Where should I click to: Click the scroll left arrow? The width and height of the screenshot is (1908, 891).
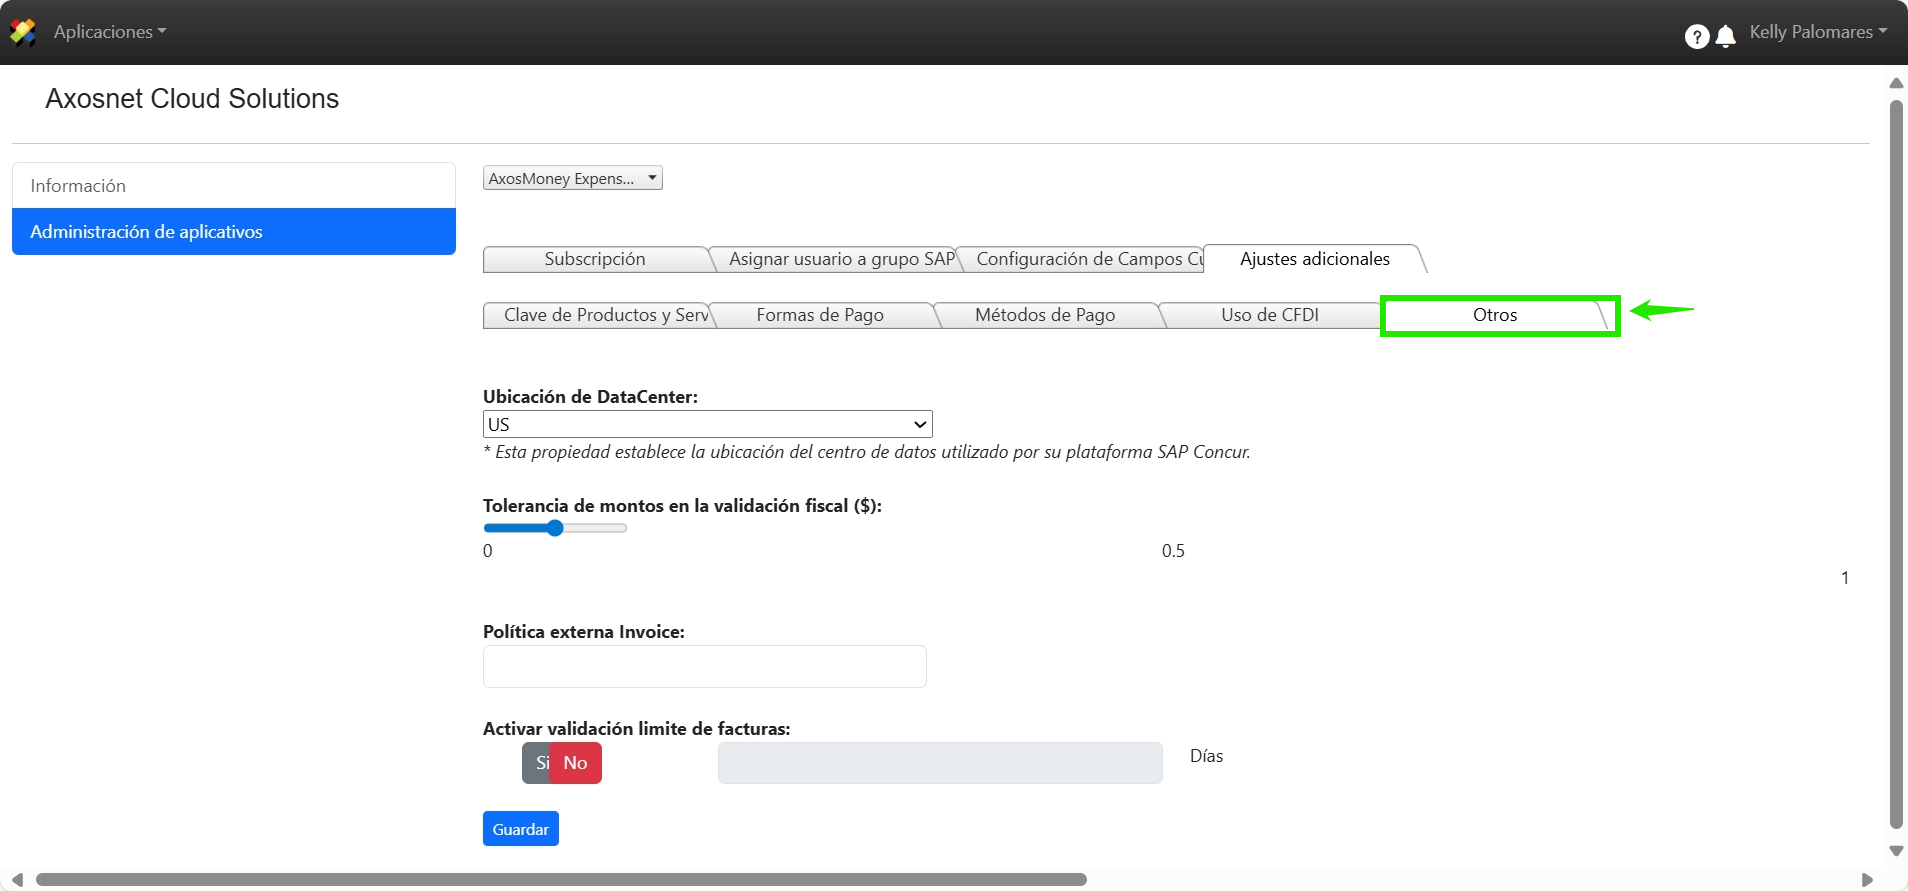(x=17, y=880)
